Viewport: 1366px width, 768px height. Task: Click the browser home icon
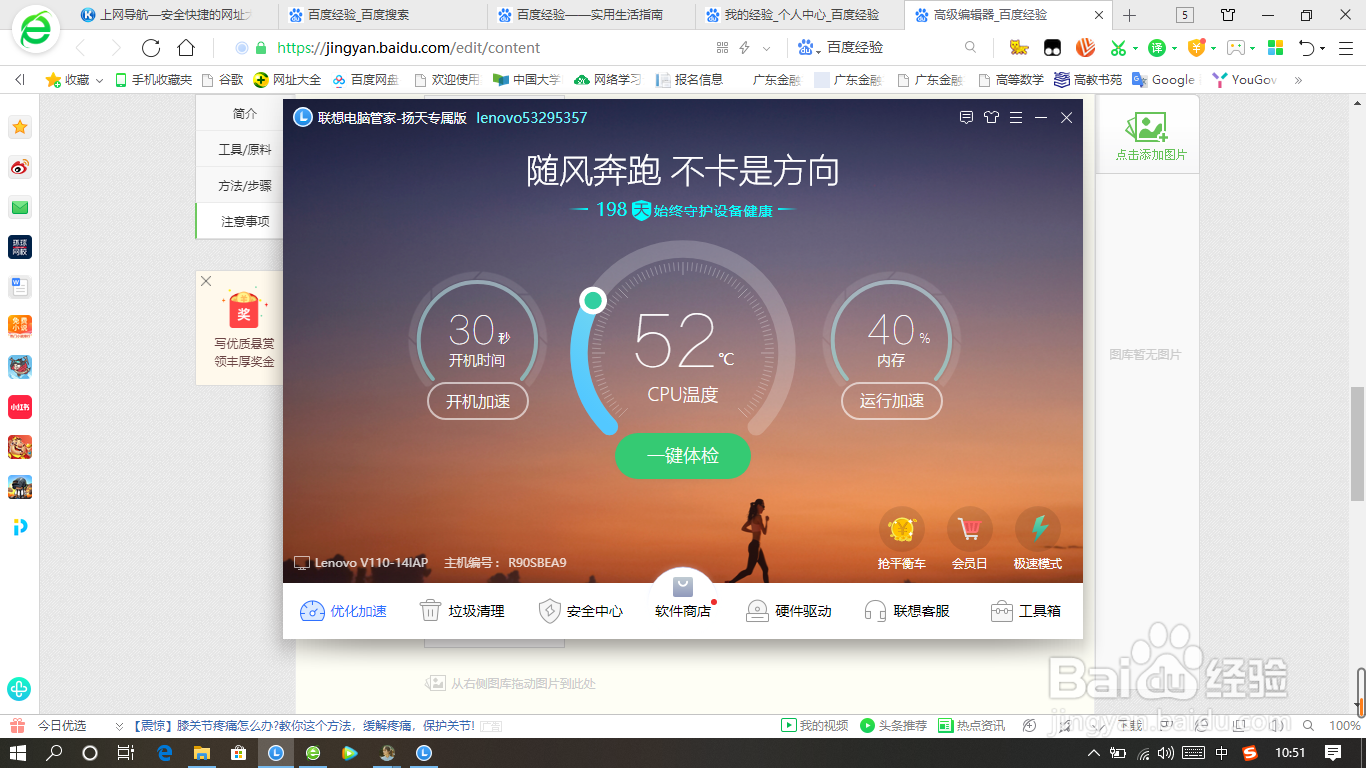point(186,48)
